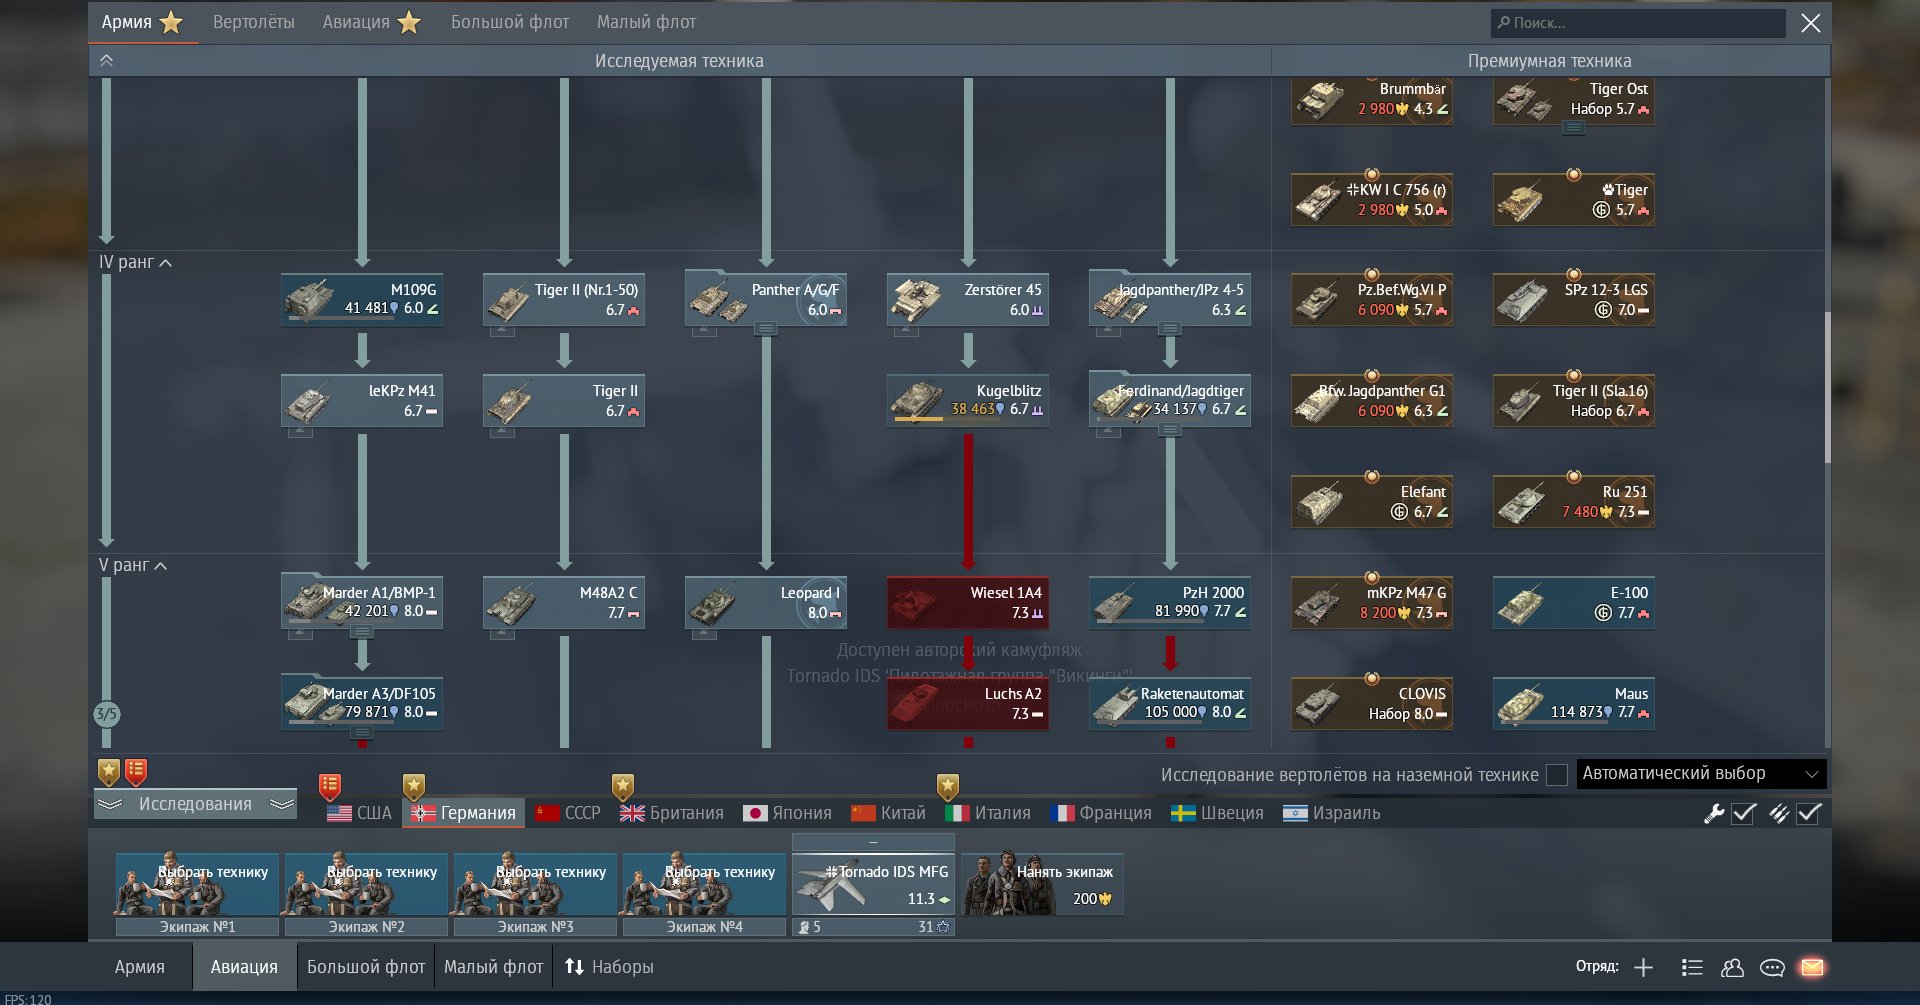Switch to the Вертолёты tab
Image resolution: width=1920 pixels, height=1005 pixels.
pyautogui.click(x=253, y=22)
